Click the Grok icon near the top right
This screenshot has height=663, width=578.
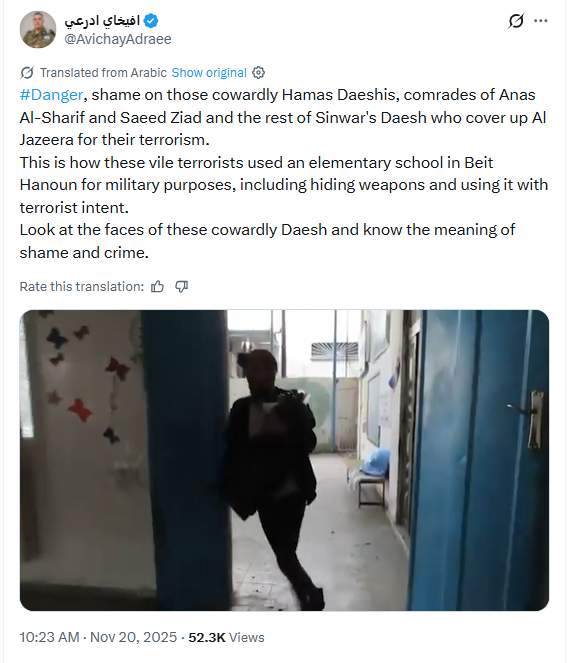coord(516,20)
